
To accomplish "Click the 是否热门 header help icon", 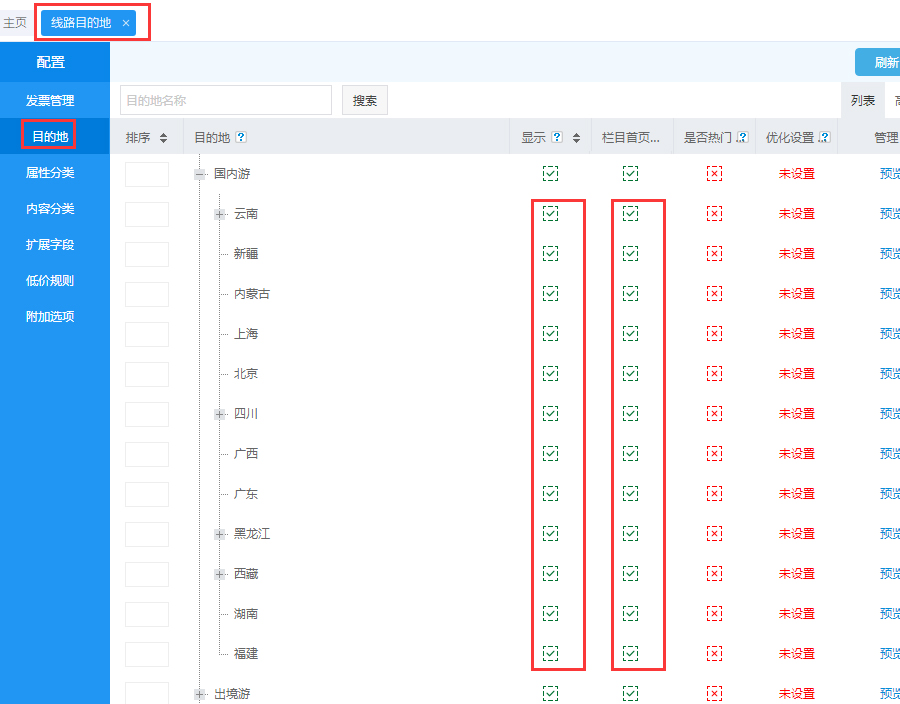I will point(742,137).
